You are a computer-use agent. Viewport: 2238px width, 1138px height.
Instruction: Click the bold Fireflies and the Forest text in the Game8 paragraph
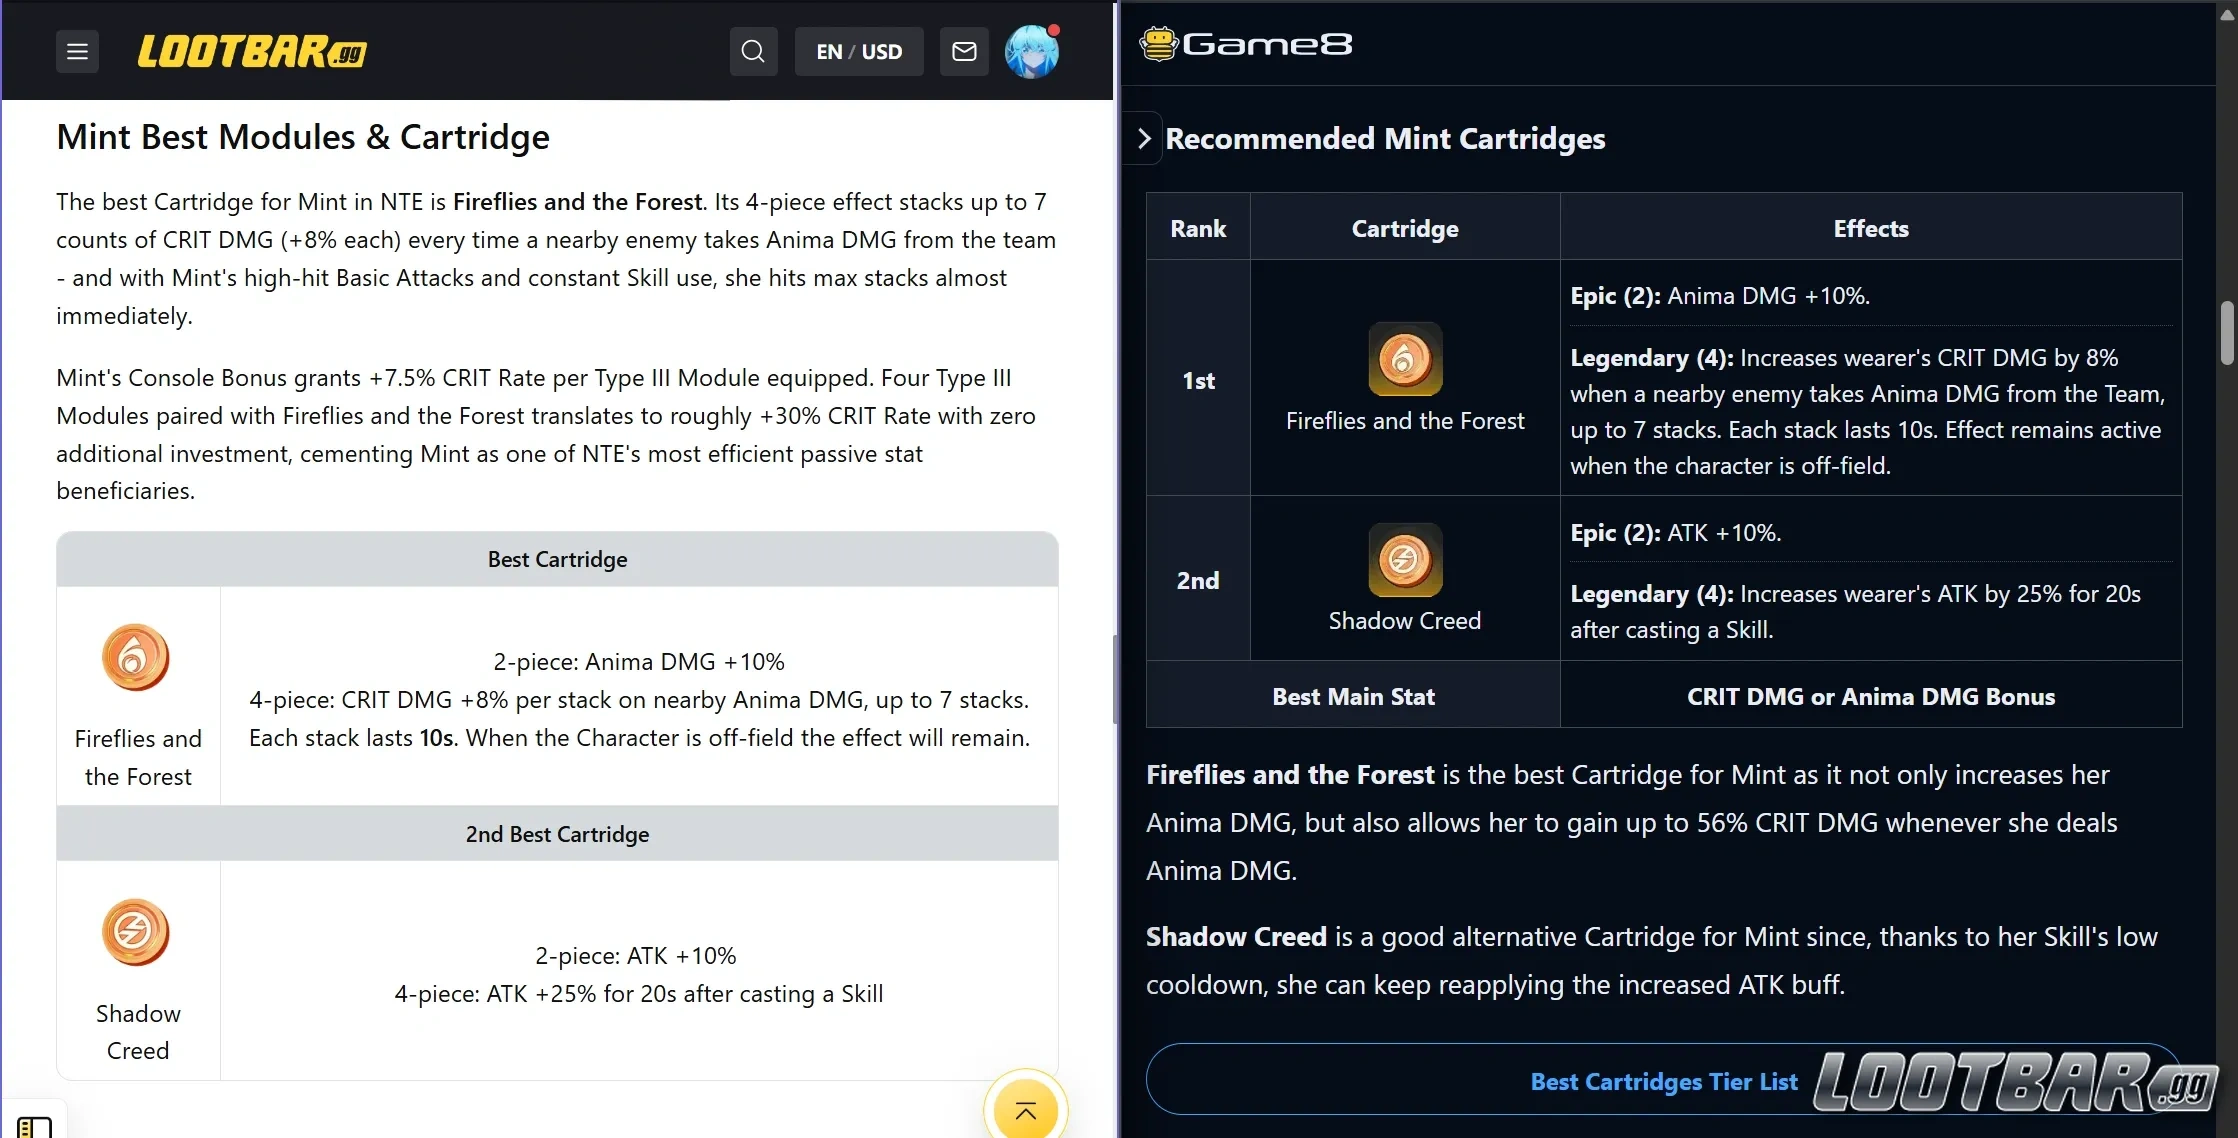coord(1290,775)
